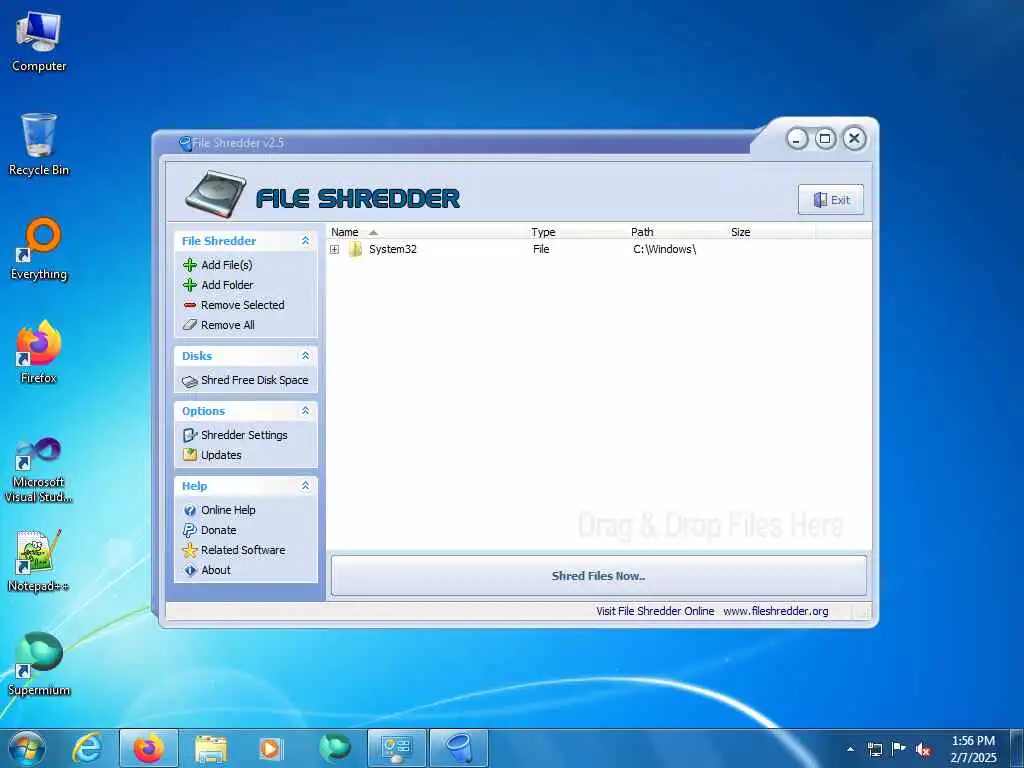This screenshot has height=768, width=1024.
Task: Collapse the Help sidebar section
Action: [x=305, y=486]
